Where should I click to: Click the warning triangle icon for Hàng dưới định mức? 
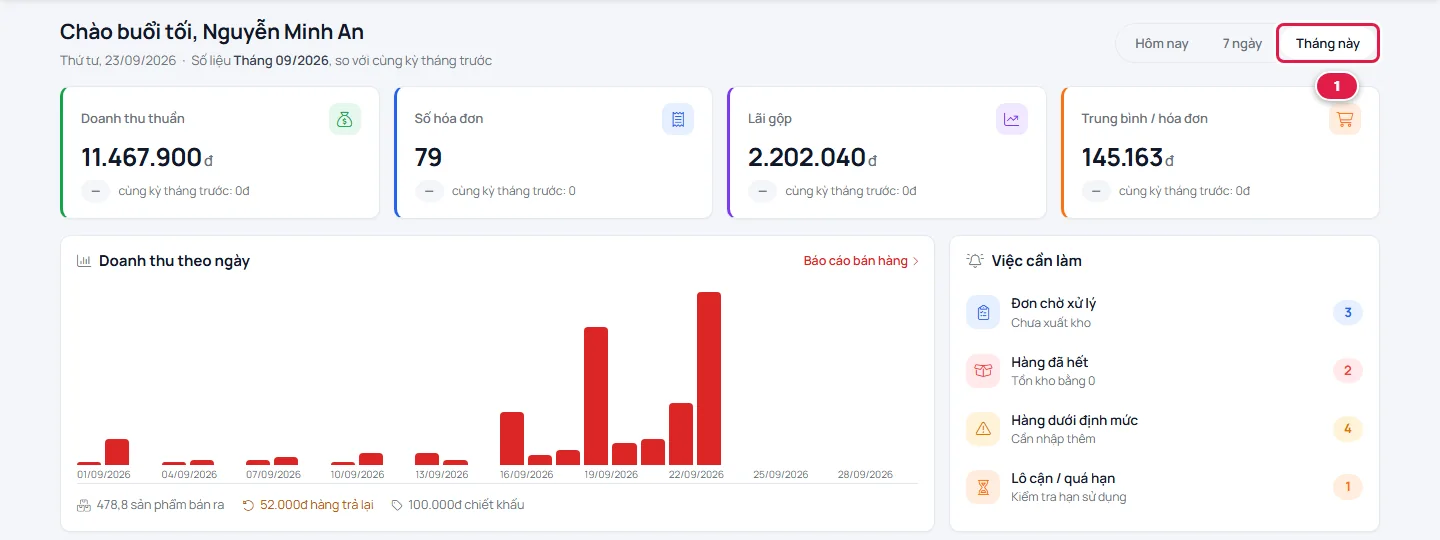[x=983, y=428]
